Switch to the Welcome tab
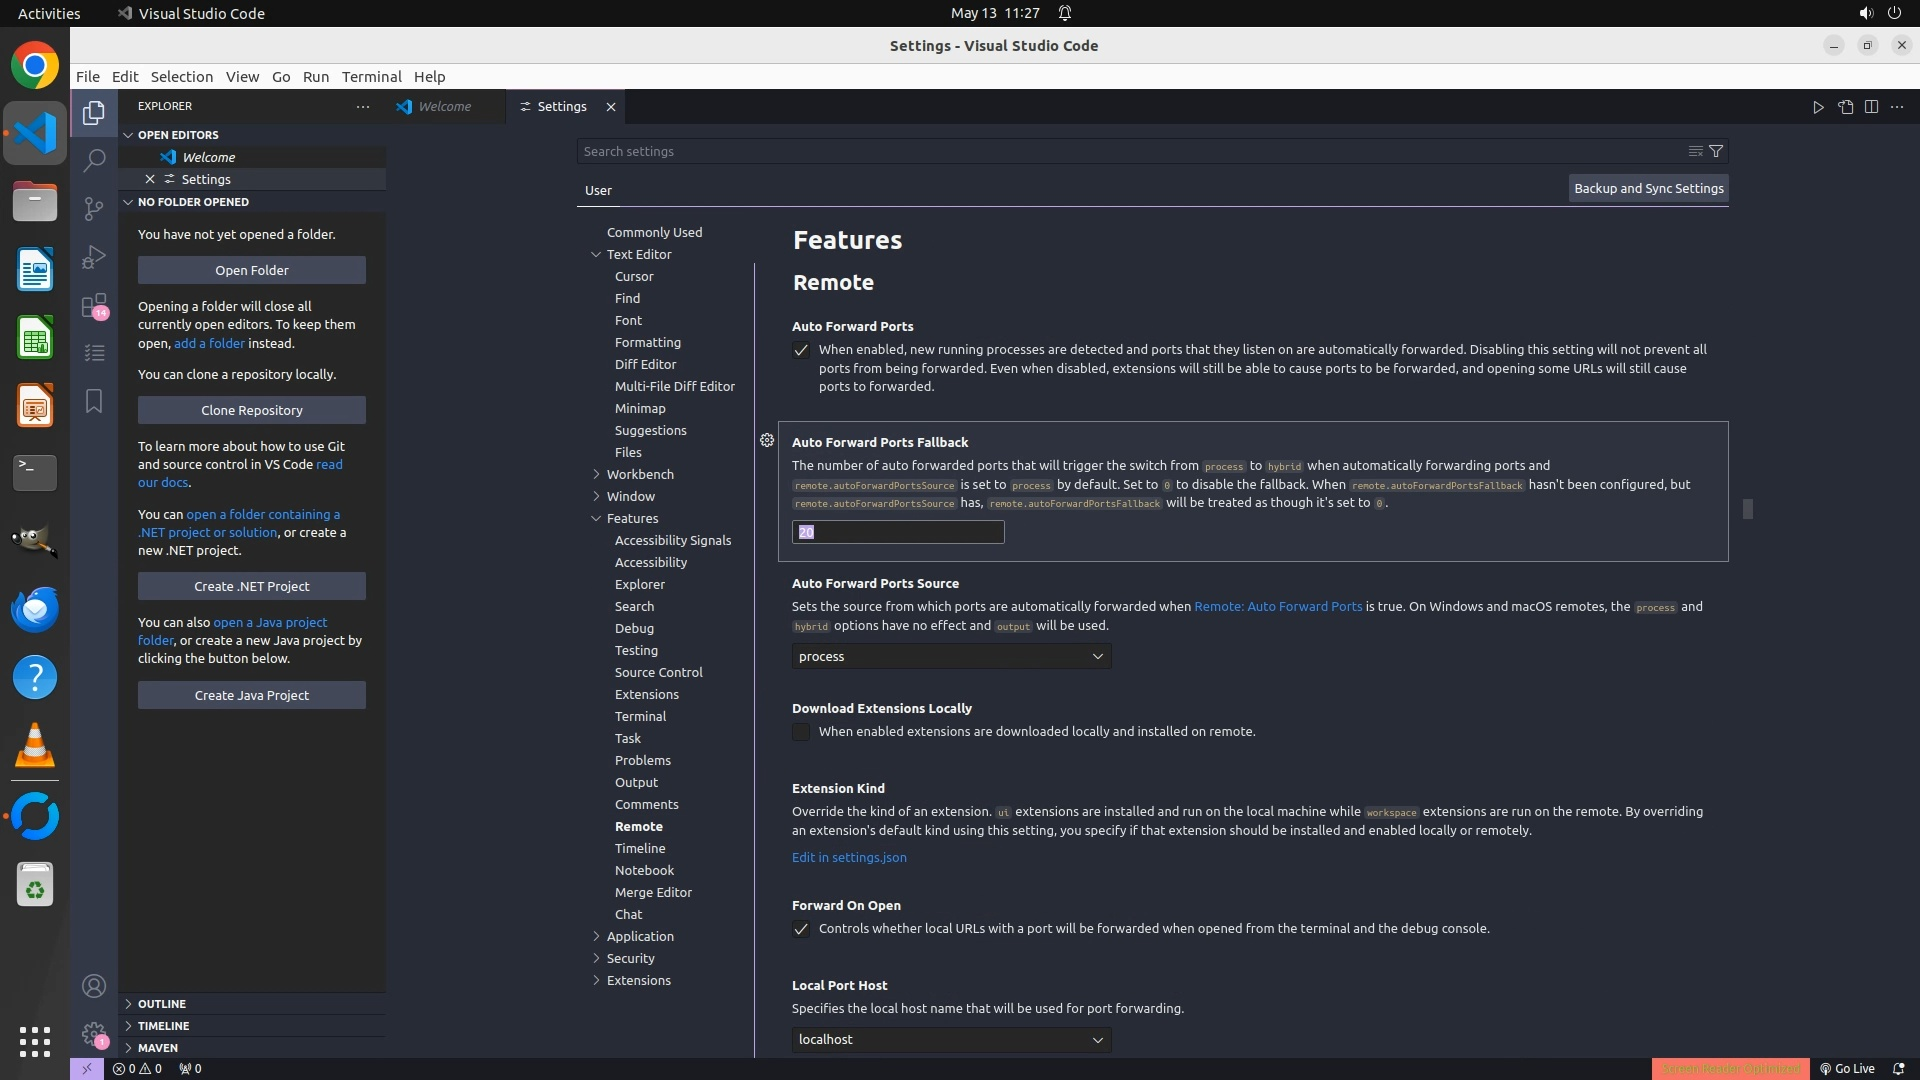Image resolution: width=1920 pixels, height=1080 pixels. [x=444, y=107]
